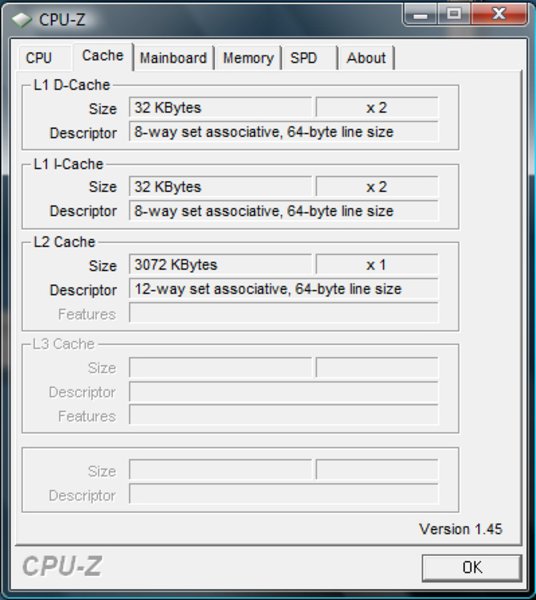Click the L1 I-Cache size field showing 32 KBytes
This screenshot has height=600, width=536.
[x=220, y=187]
